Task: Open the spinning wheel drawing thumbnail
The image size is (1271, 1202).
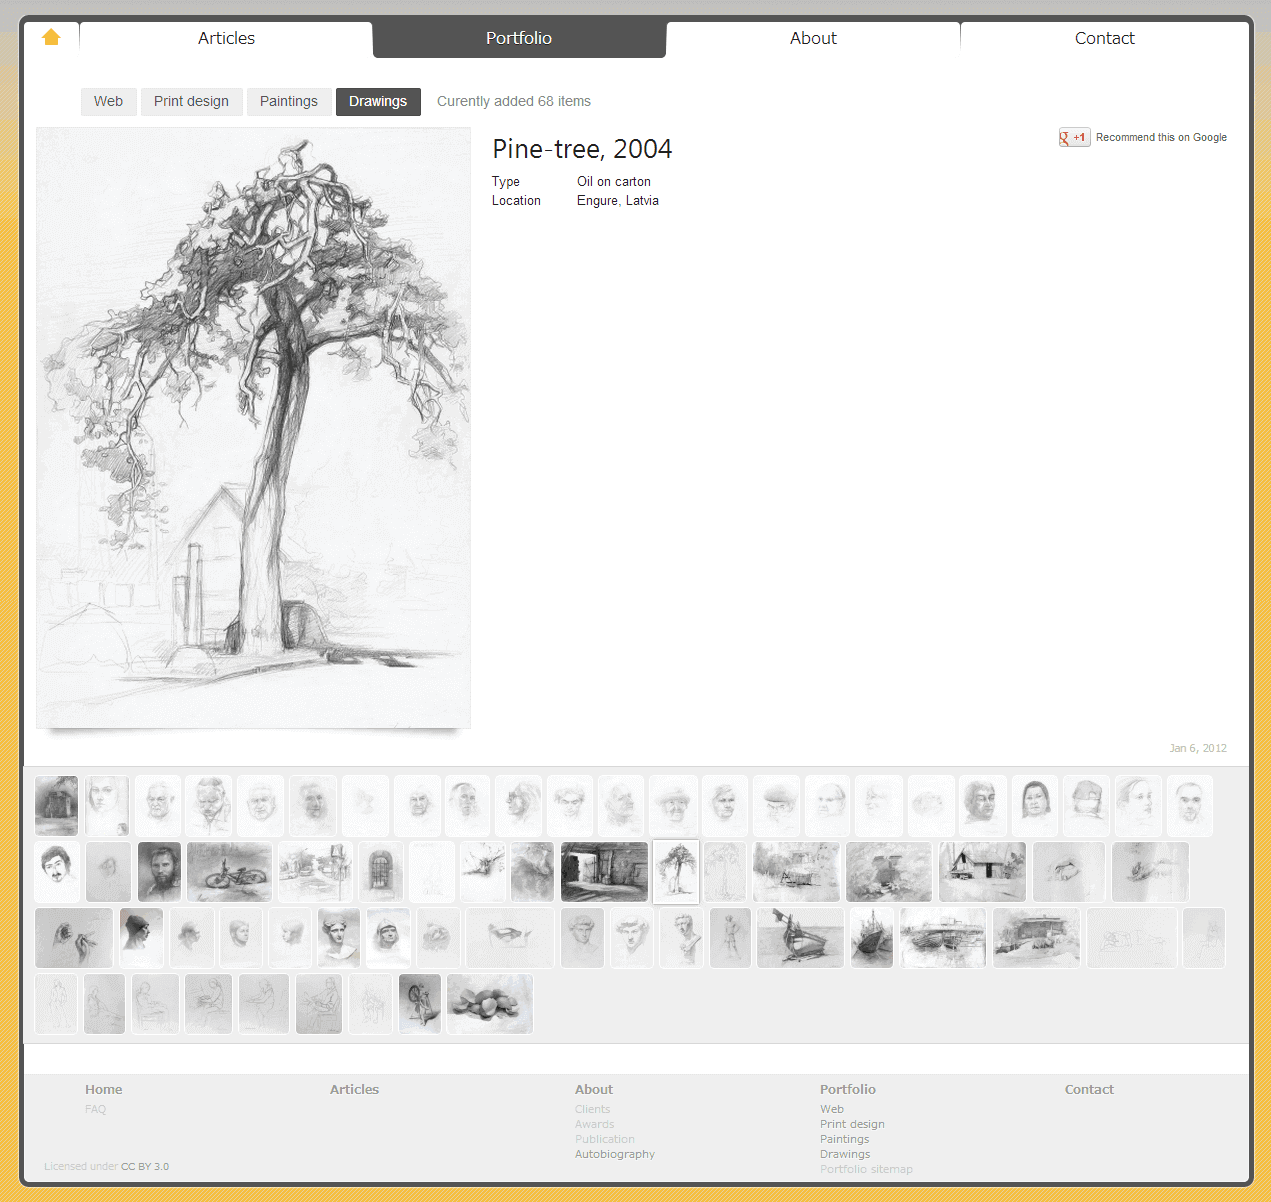Action: click(x=419, y=1004)
